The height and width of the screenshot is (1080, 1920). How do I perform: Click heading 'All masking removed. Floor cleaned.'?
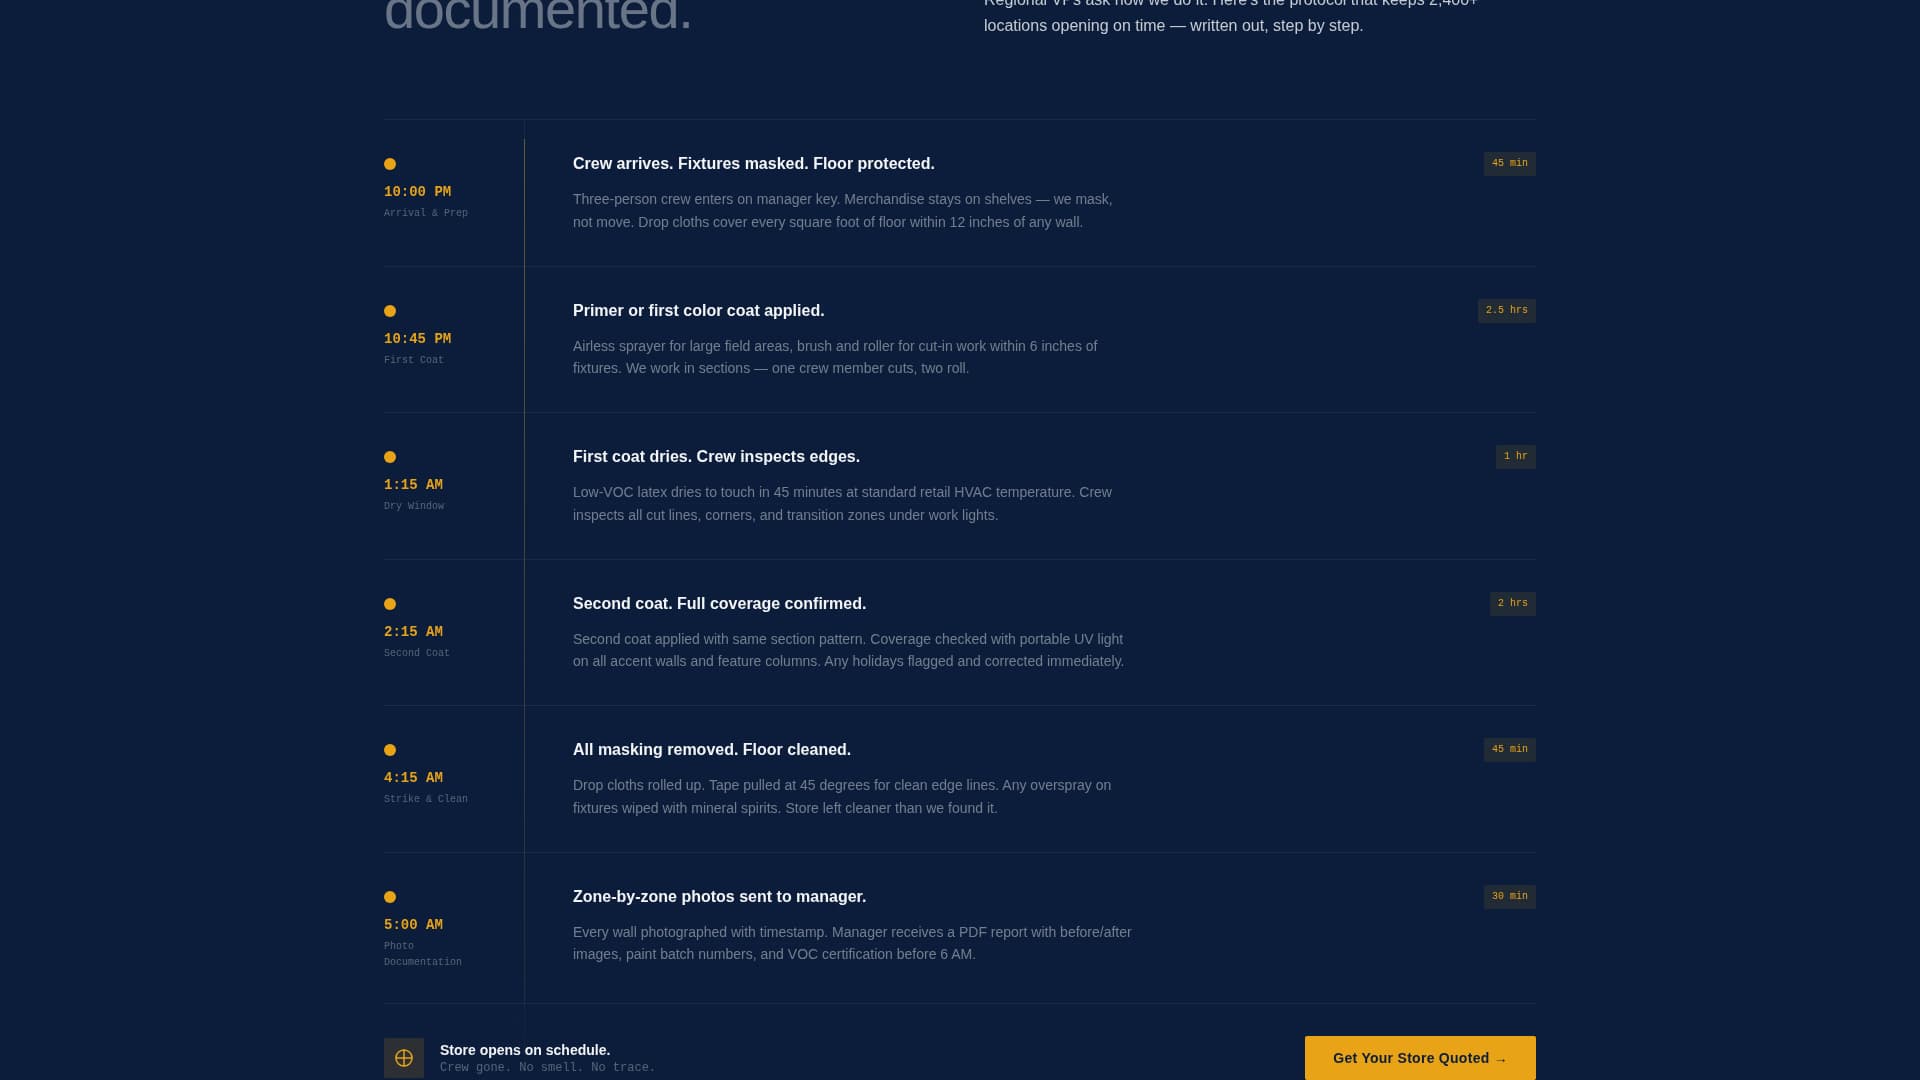click(x=712, y=750)
